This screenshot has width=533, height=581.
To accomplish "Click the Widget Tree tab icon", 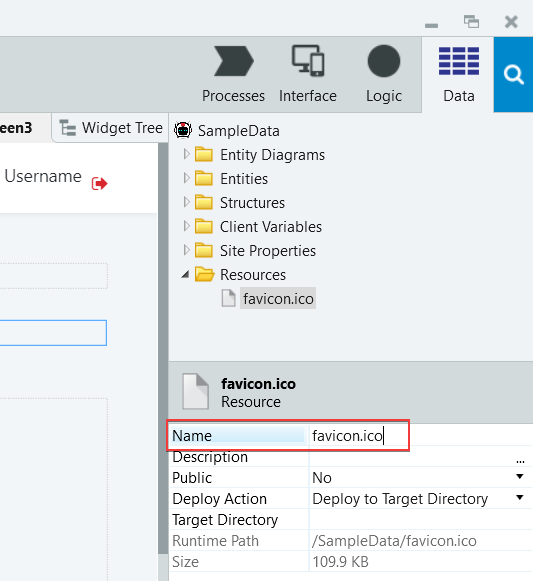I will [68, 128].
